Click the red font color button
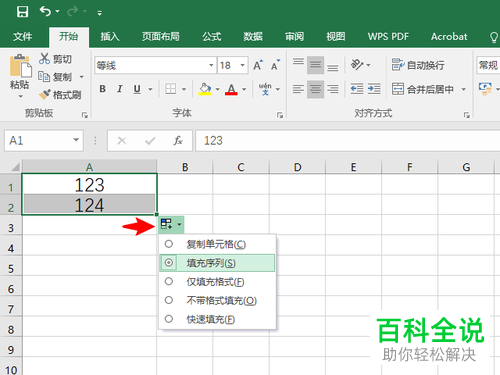Image resolution: width=500 pixels, height=375 pixels. (x=231, y=89)
